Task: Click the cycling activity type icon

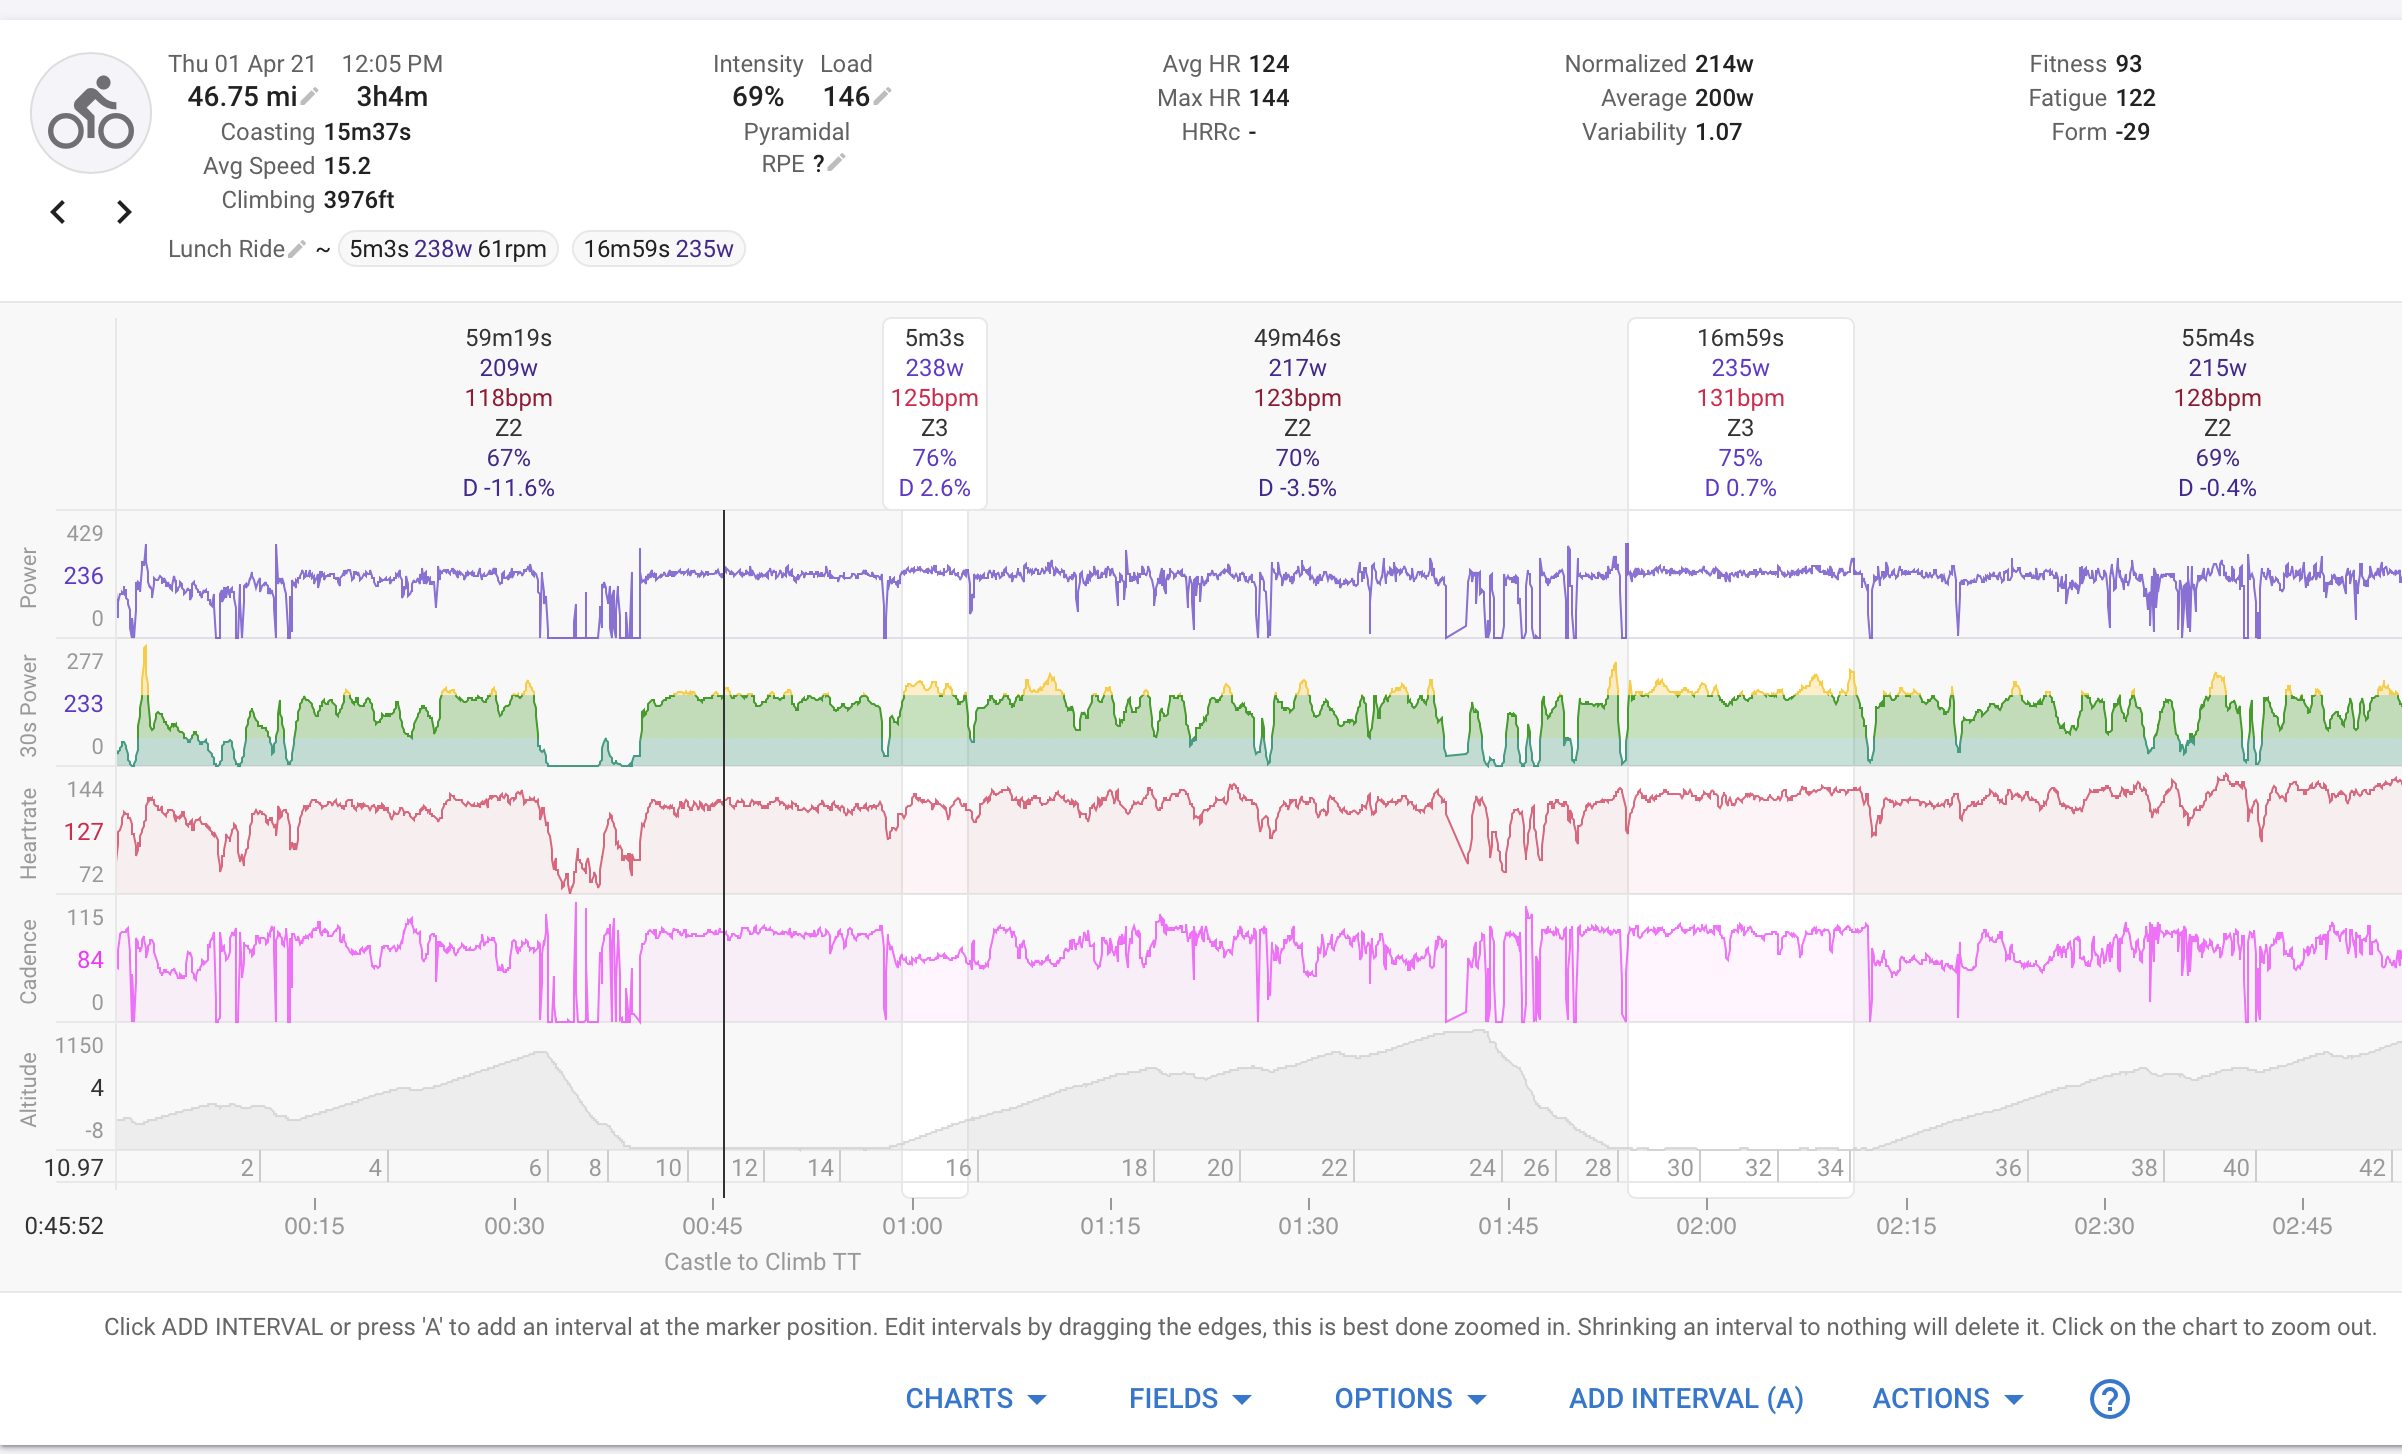Action: pyautogui.click(x=91, y=114)
